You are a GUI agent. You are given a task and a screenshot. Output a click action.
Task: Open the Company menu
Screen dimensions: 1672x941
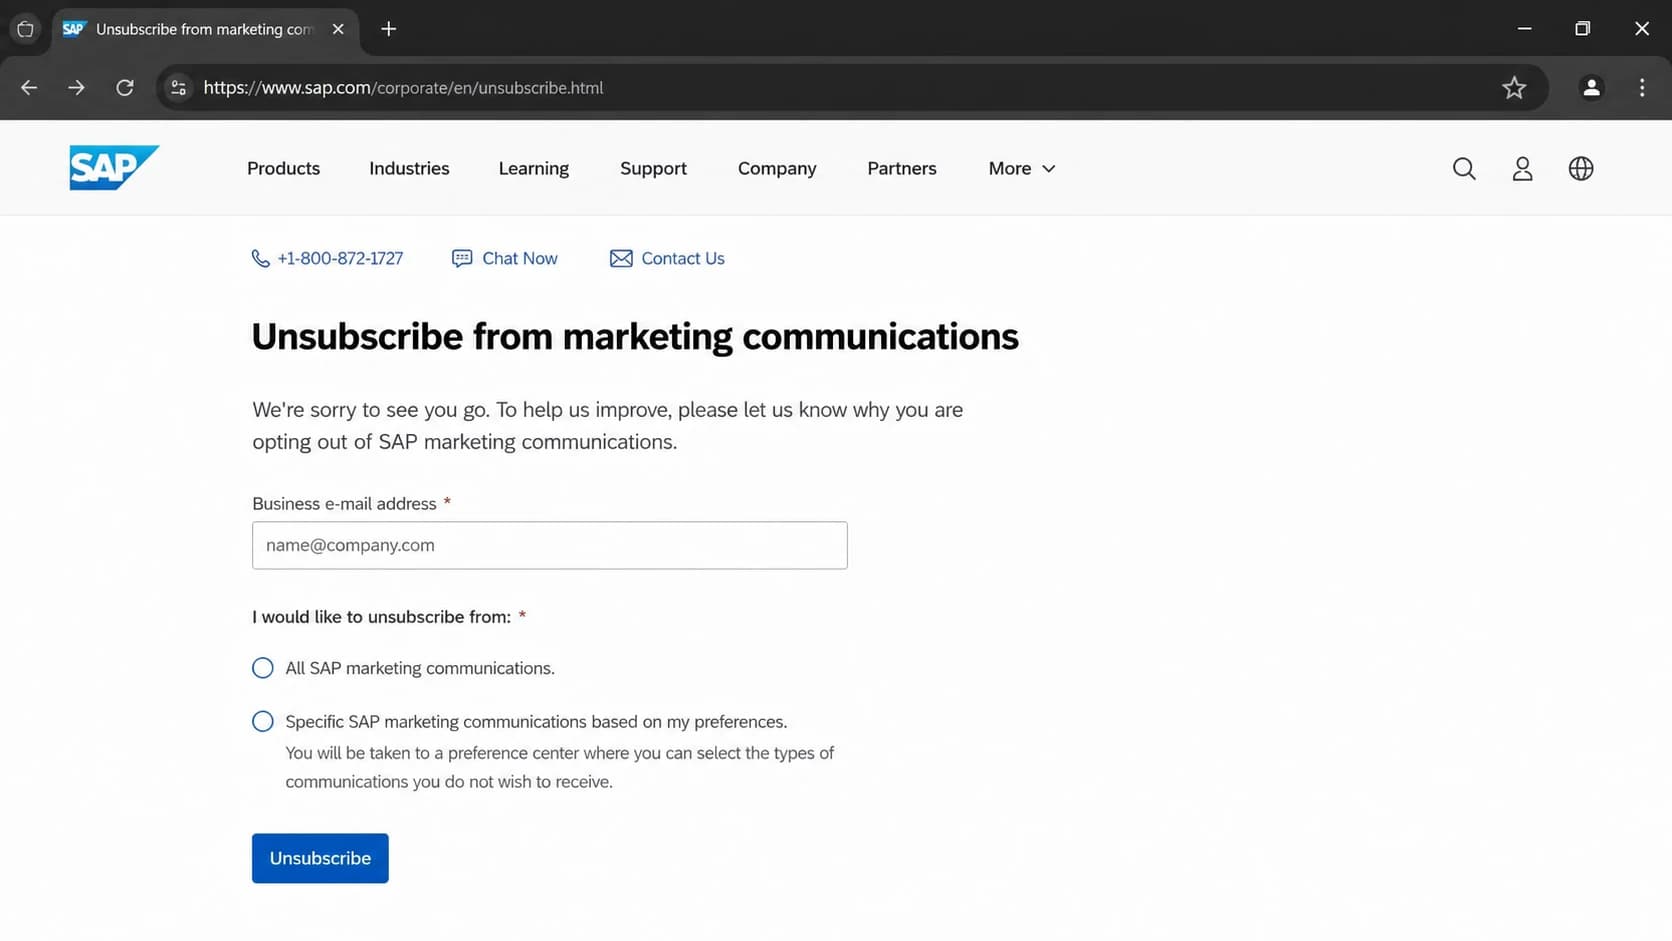(x=777, y=168)
